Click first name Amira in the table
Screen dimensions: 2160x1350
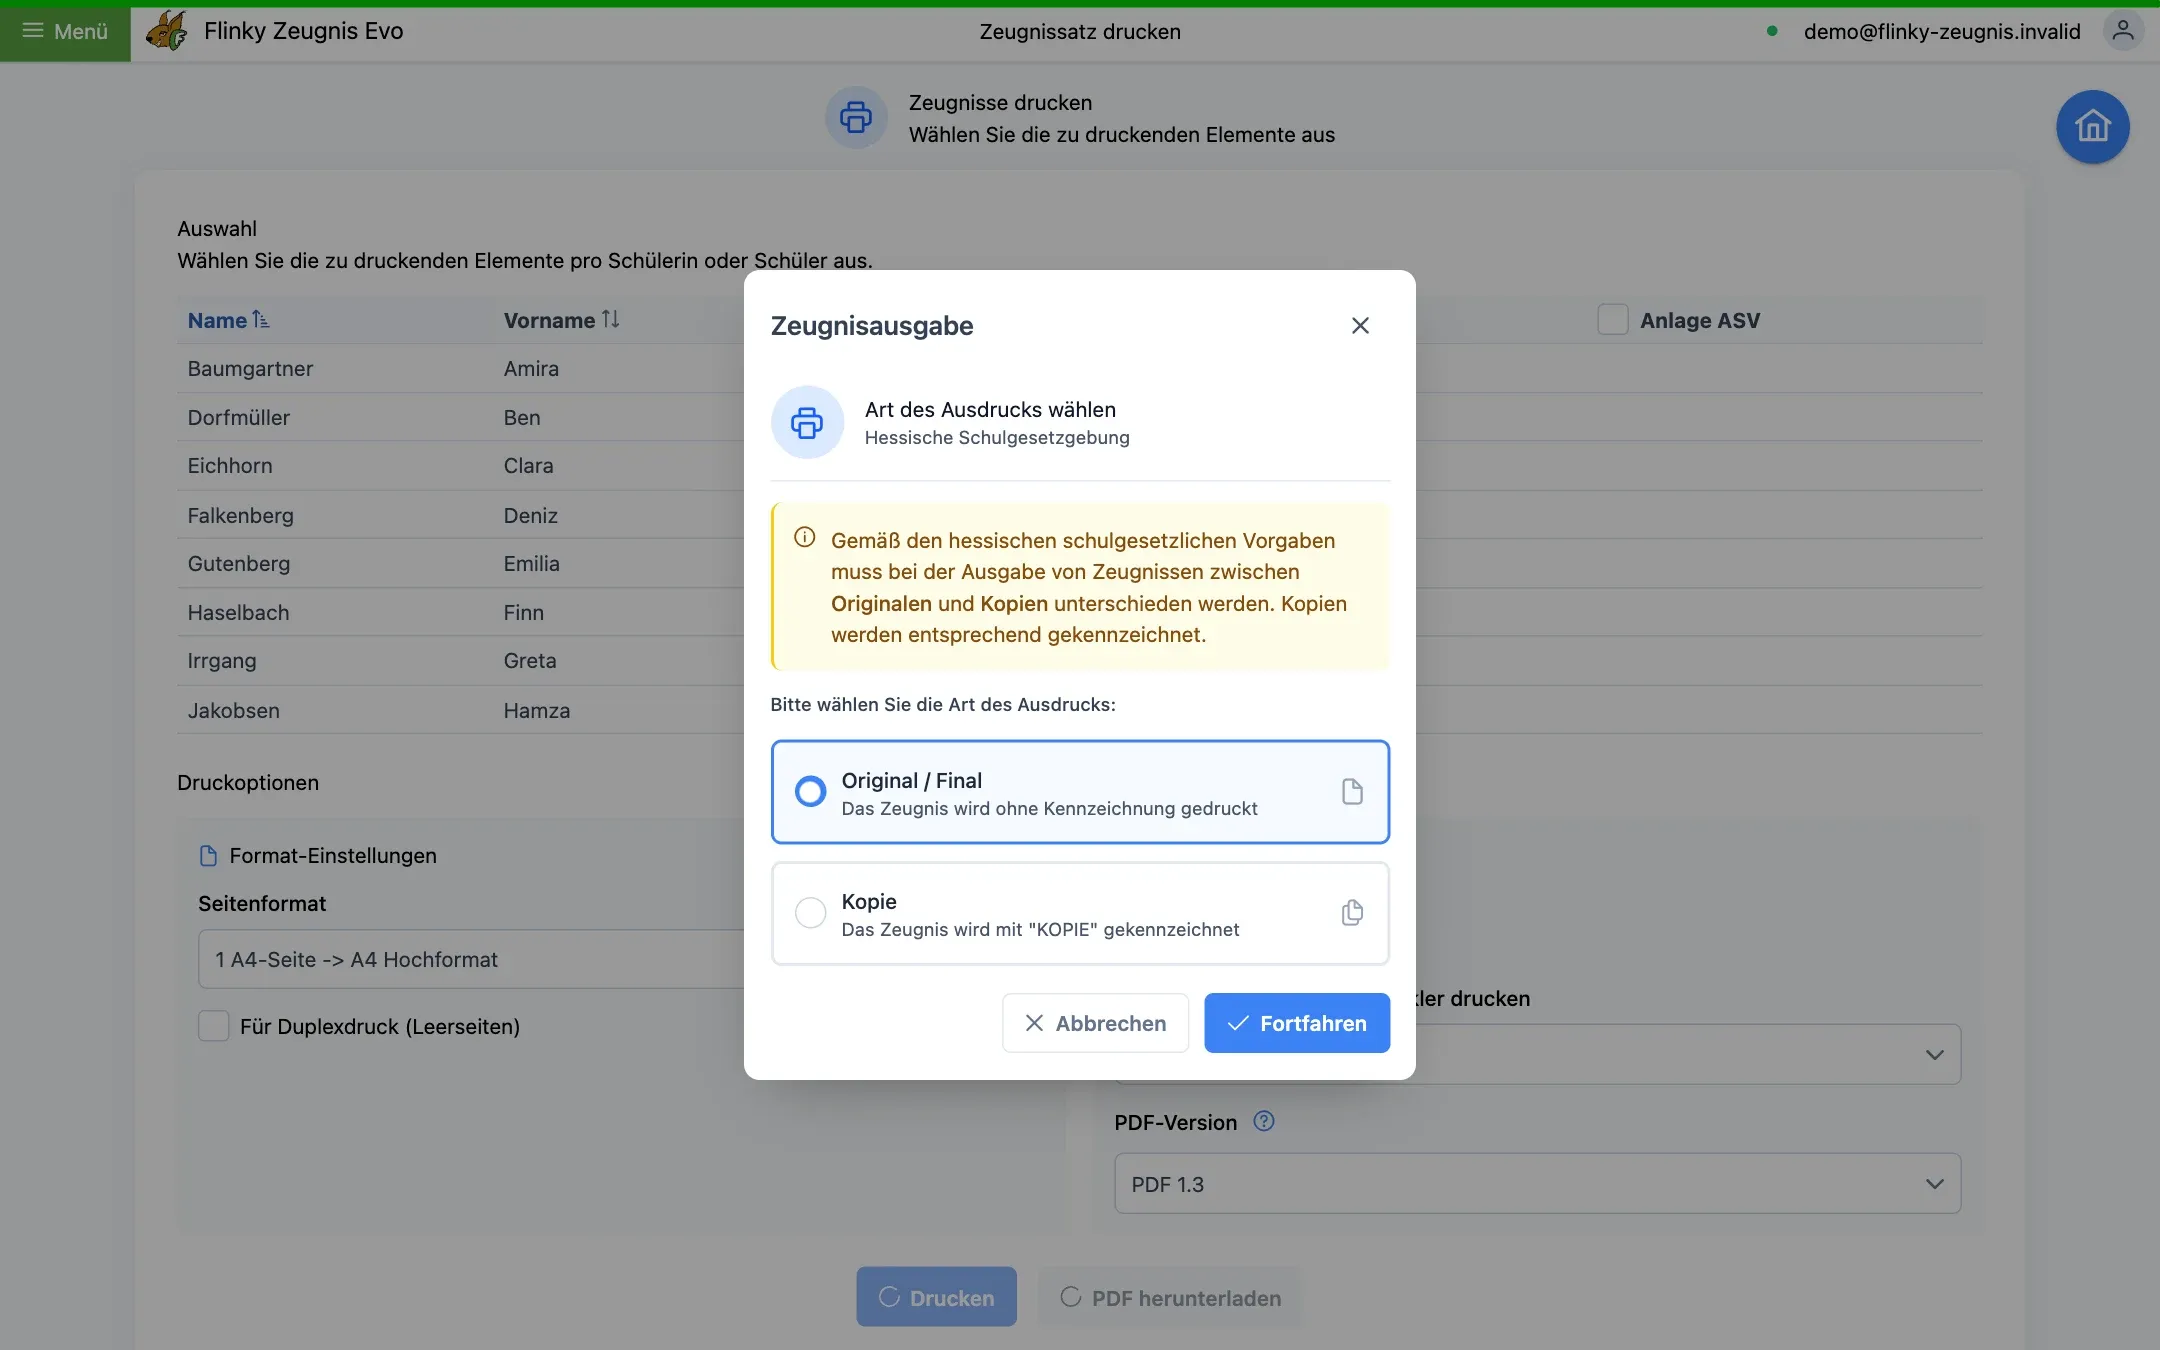click(531, 368)
